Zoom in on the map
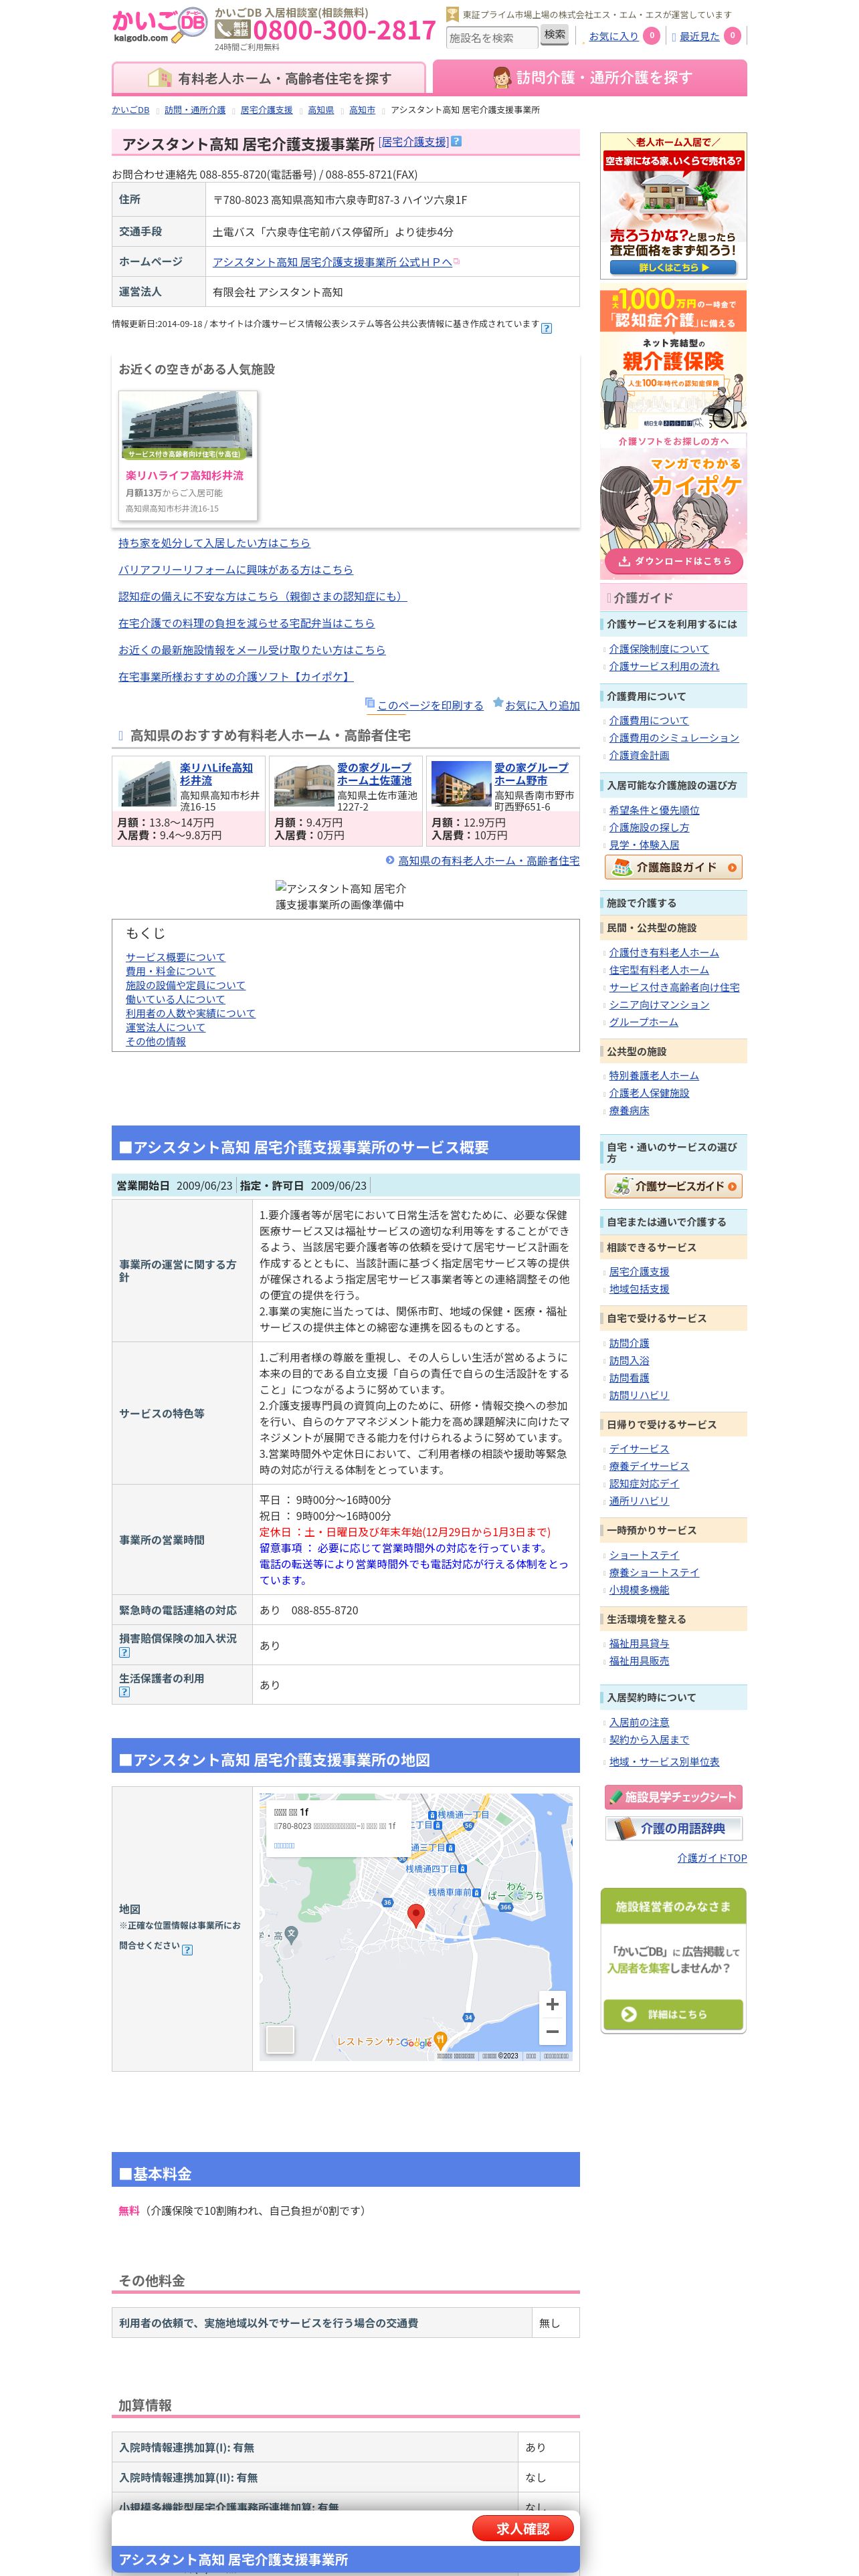 [x=552, y=2004]
